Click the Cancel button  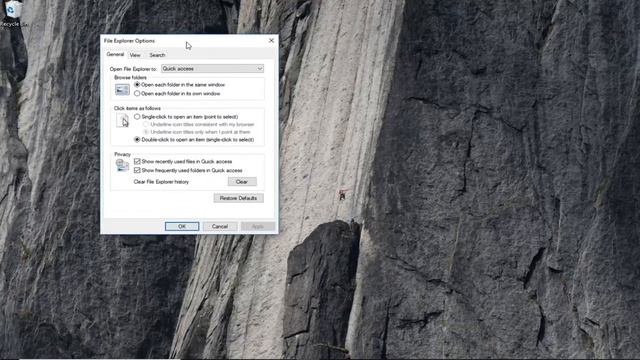[x=220, y=226]
